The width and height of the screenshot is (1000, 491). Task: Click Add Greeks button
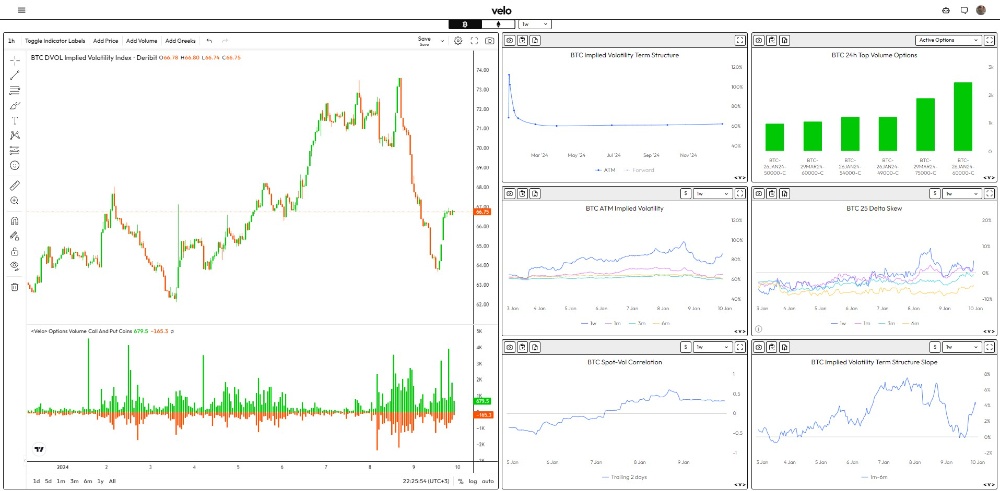[x=180, y=41]
